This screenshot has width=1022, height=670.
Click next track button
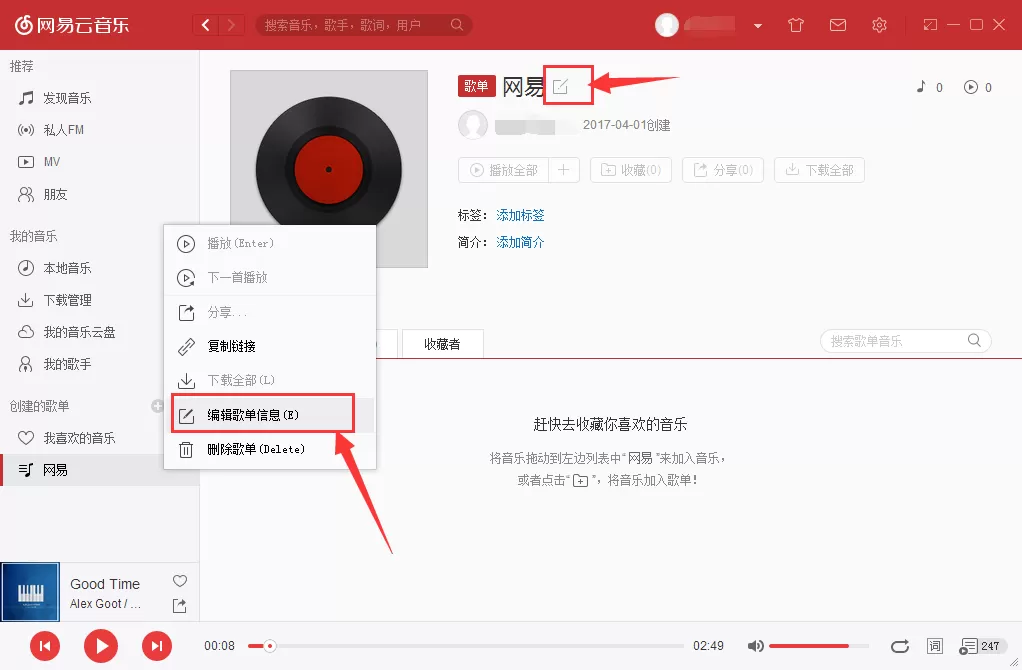point(157,646)
